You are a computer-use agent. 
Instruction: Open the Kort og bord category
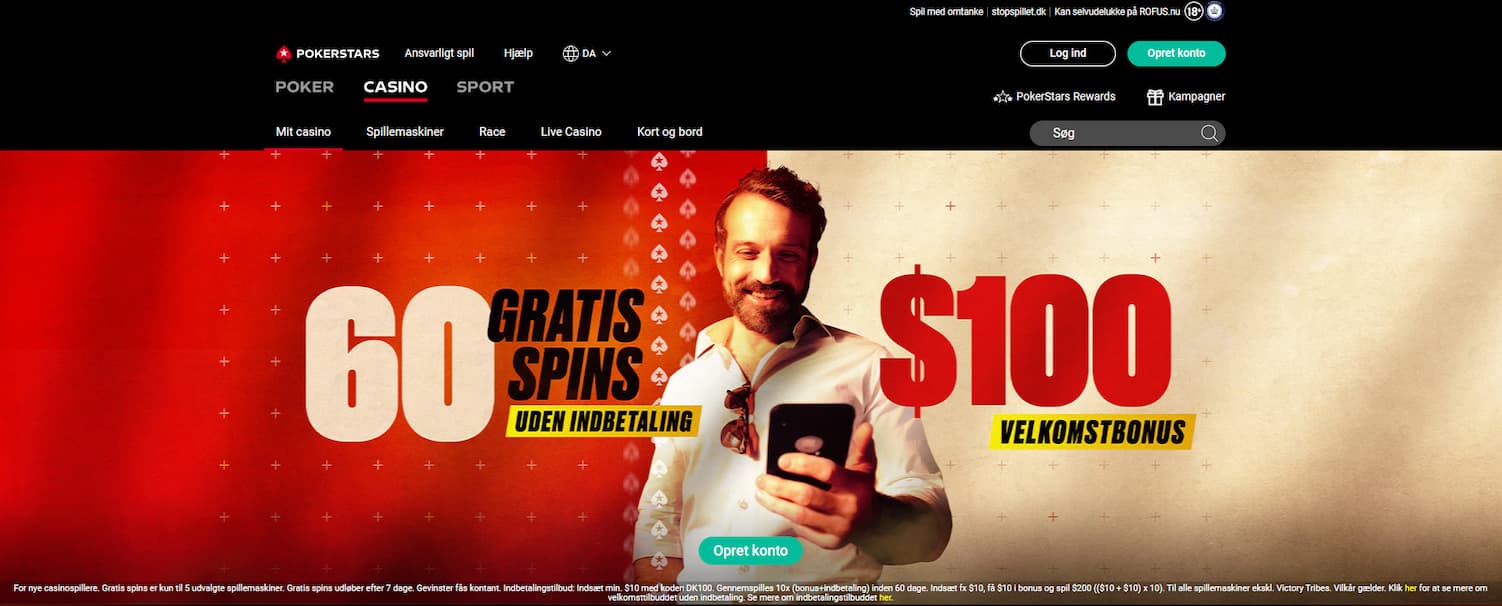tap(670, 132)
